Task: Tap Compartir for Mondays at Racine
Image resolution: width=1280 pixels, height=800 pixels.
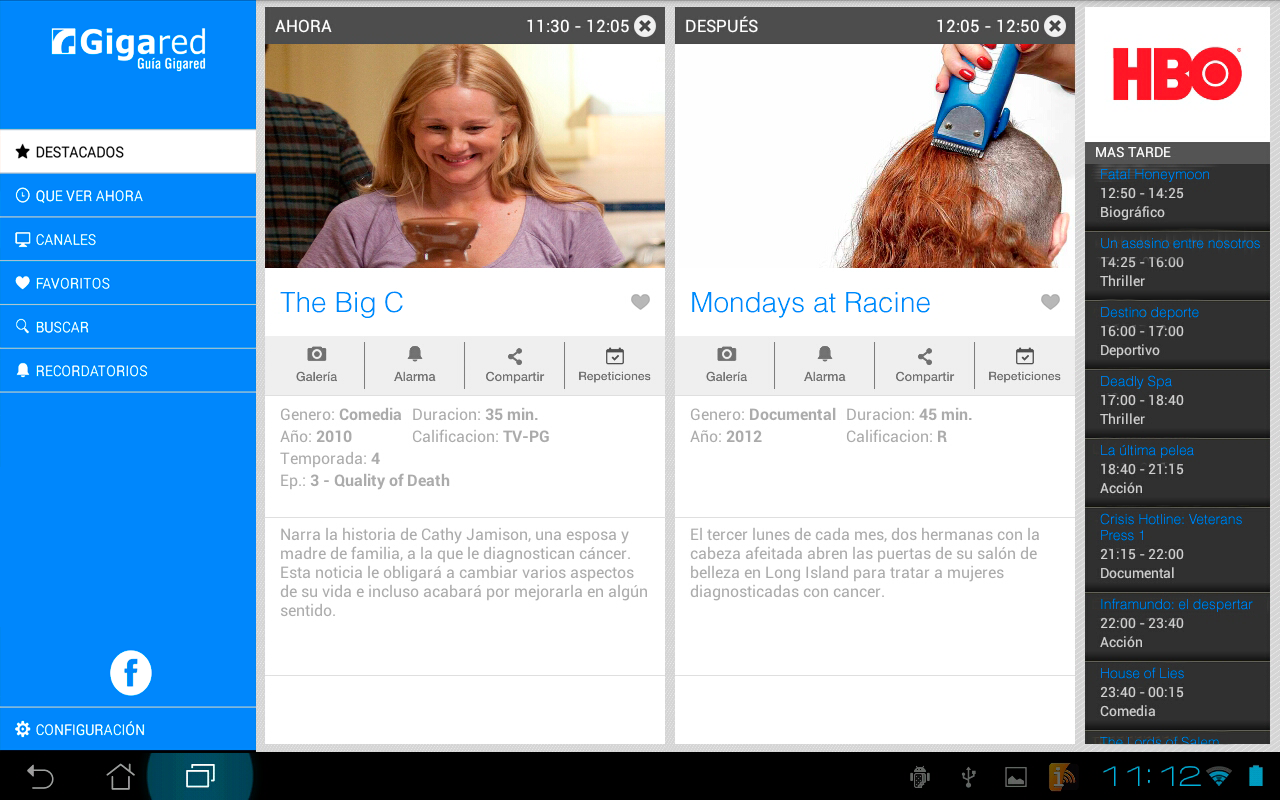Action: (x=925, y=365)
